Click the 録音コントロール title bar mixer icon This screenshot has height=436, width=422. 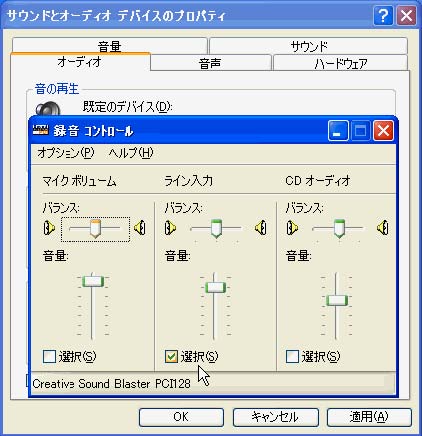(x=41, y=130)
